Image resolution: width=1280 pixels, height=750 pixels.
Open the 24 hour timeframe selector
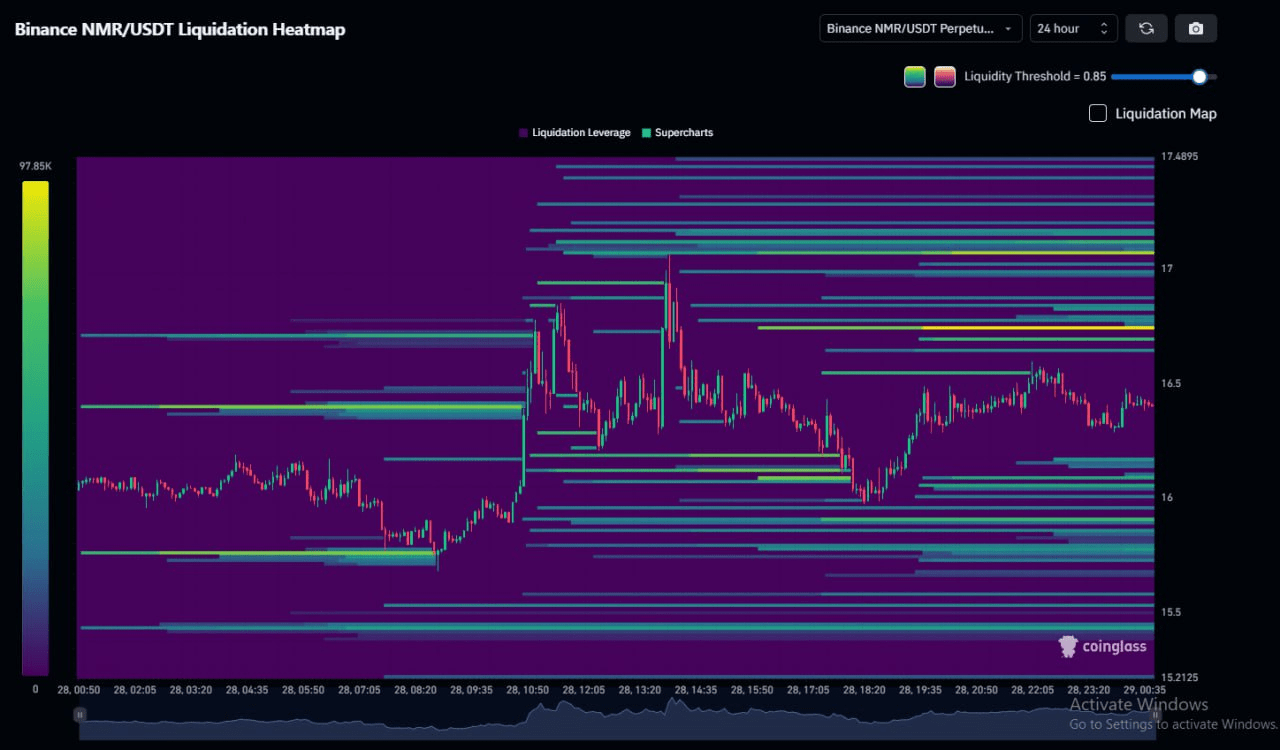click(1074, 28)
